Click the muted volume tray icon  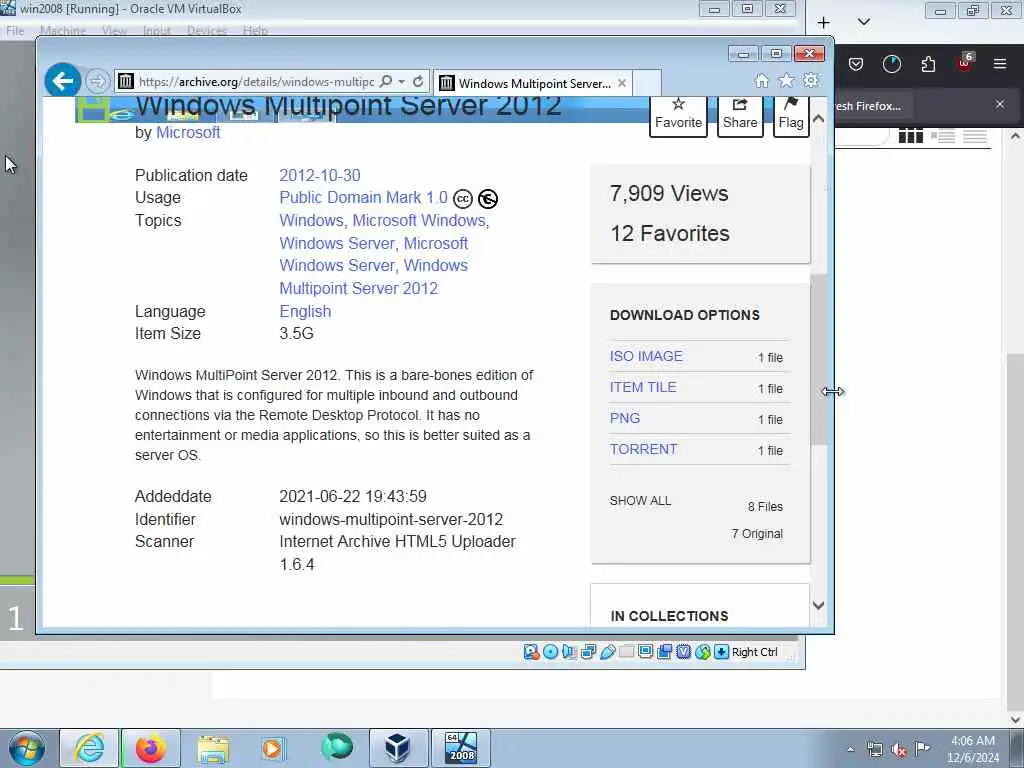coord(899,750)
